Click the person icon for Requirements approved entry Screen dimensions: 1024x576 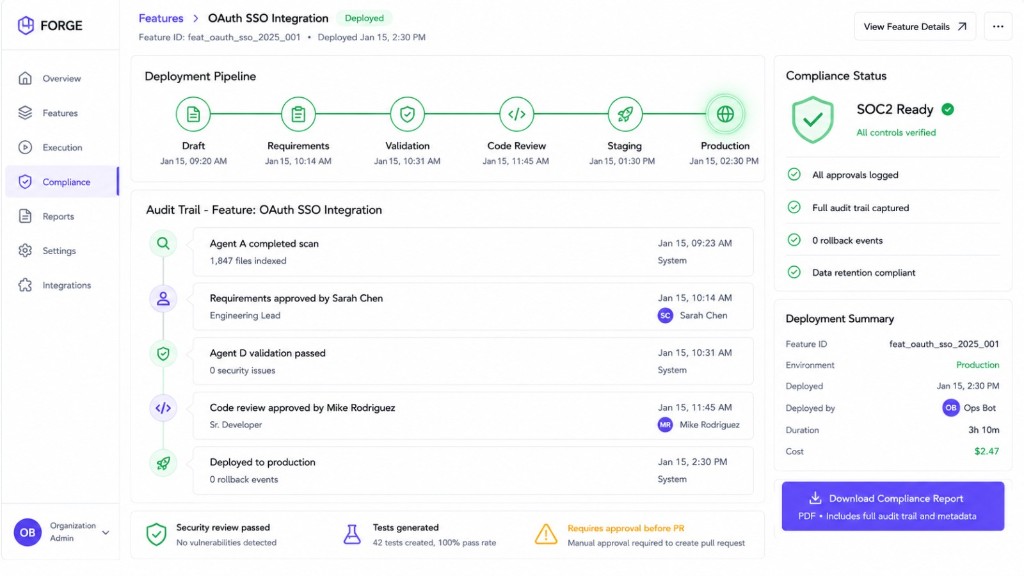click(163, 298)
